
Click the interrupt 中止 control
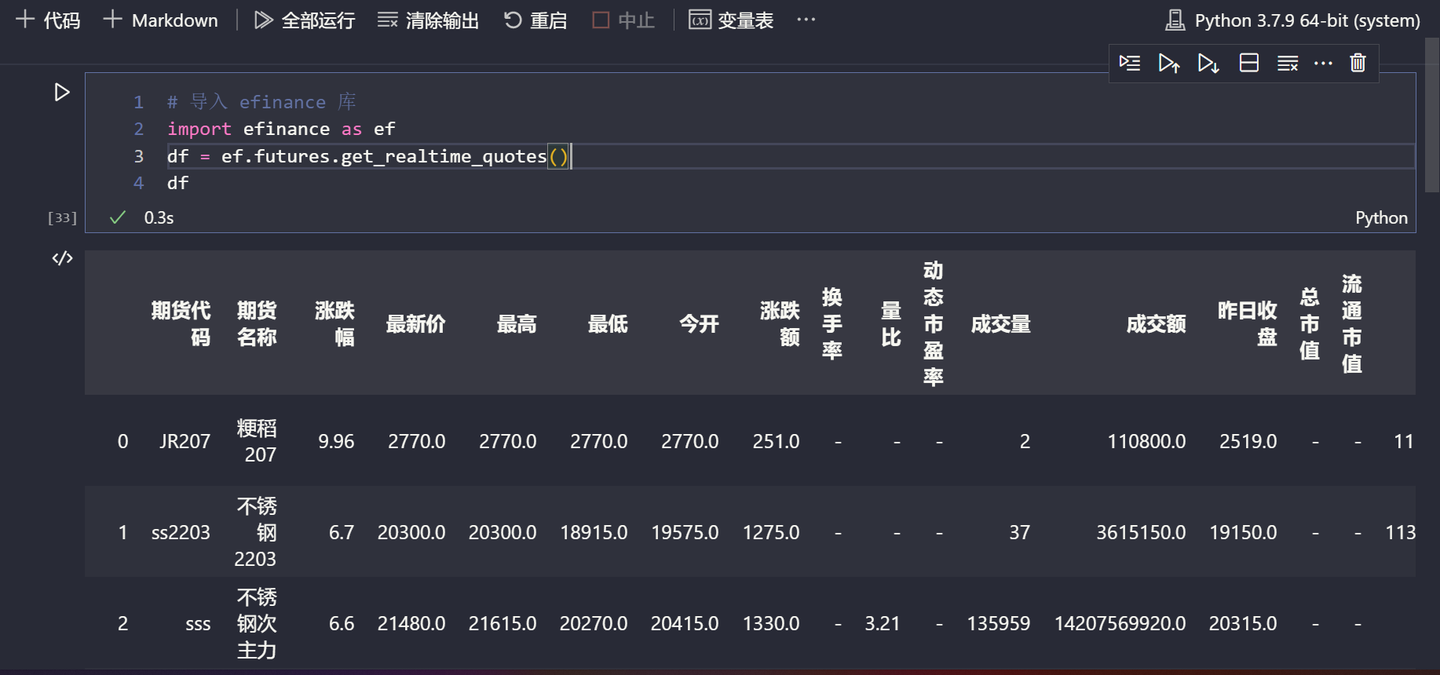(x=622, y=19)
